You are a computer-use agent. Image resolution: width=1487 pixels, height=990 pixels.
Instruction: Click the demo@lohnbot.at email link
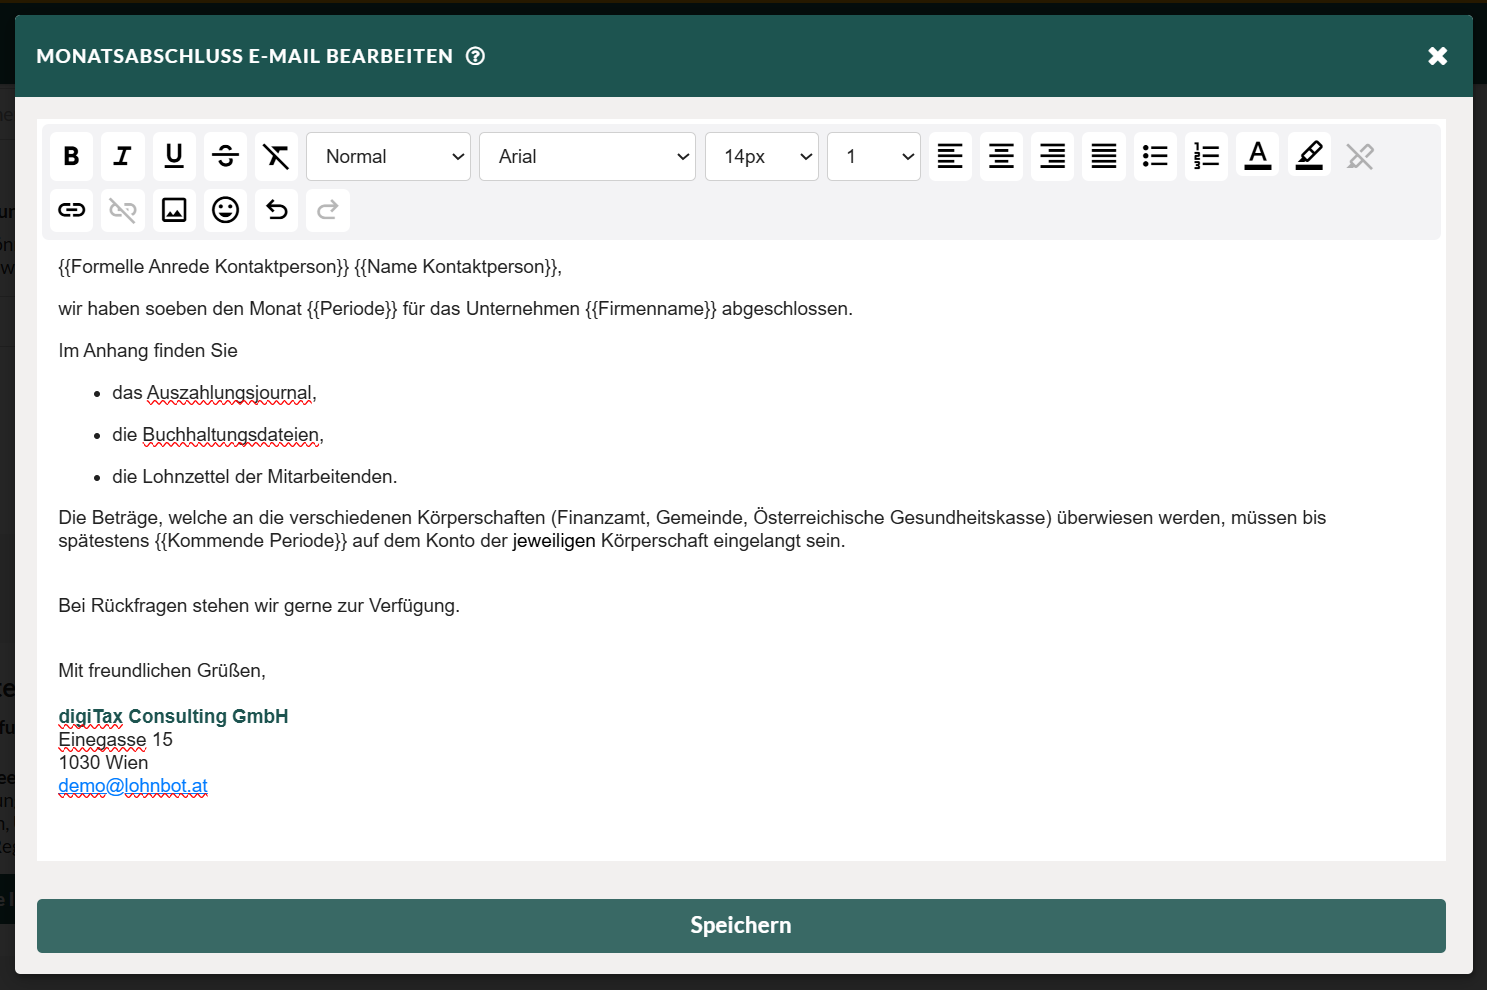pos(133,786)
